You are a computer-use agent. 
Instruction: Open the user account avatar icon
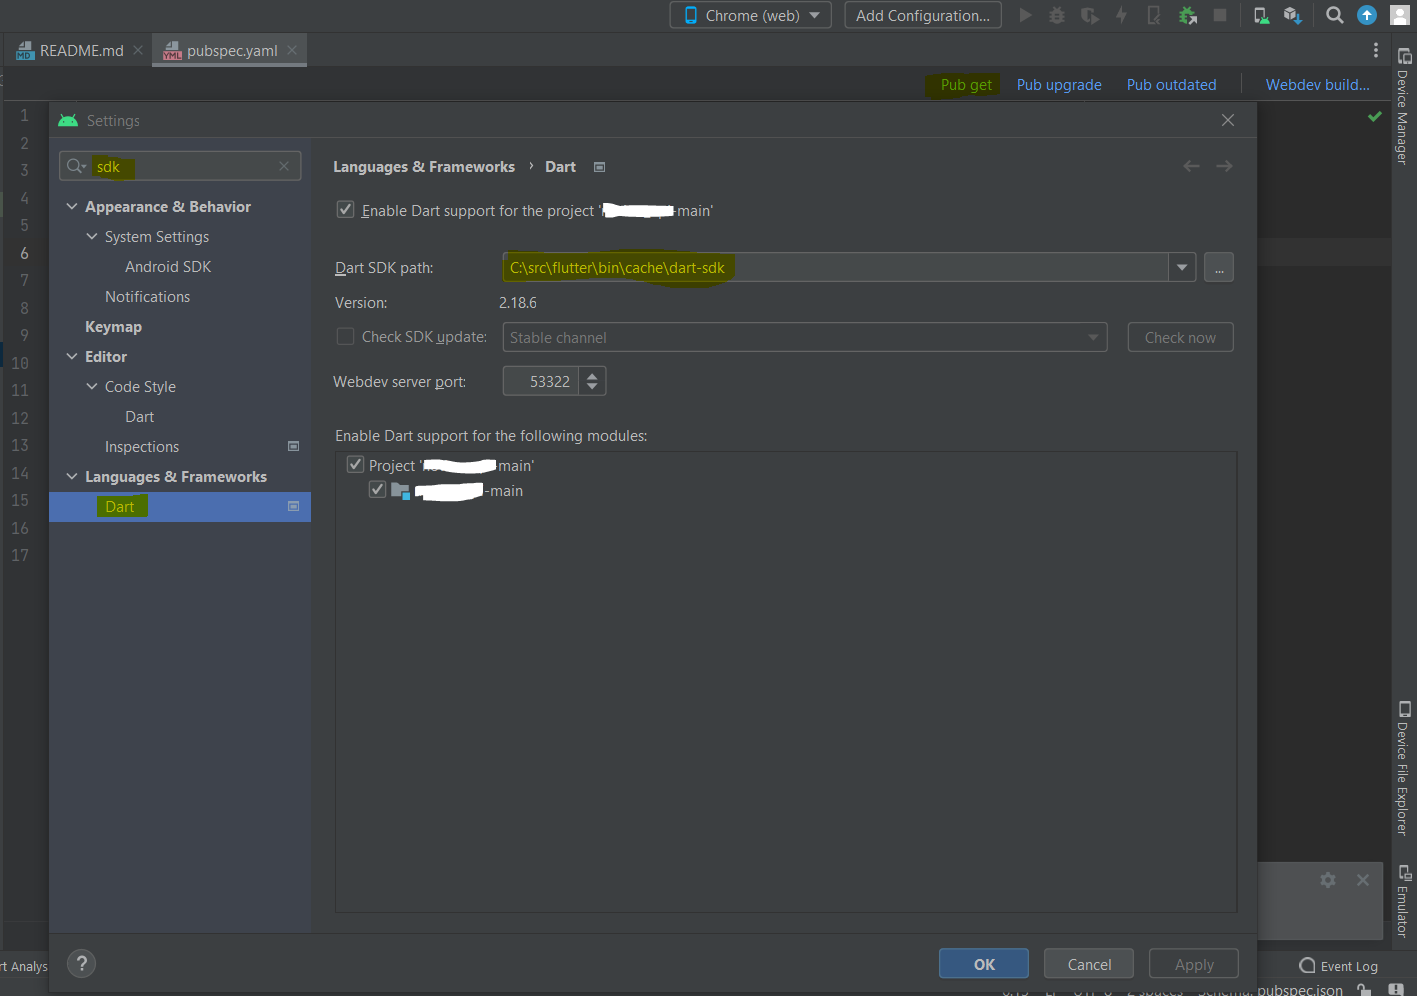click(1400, 15)
